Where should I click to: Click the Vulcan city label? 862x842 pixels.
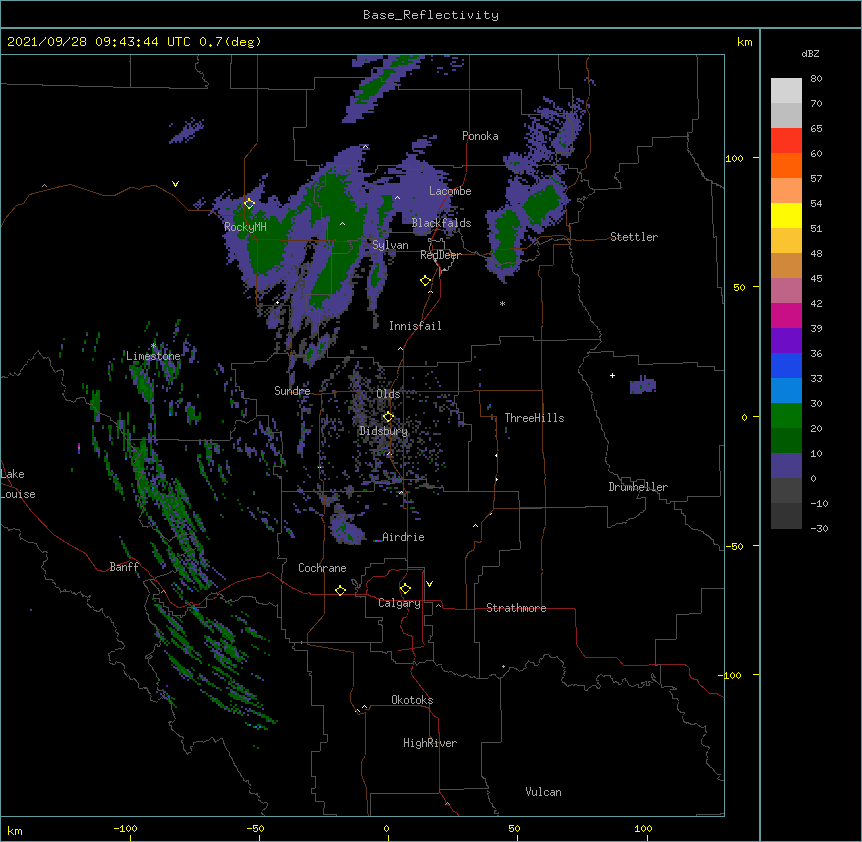[543, 792]
